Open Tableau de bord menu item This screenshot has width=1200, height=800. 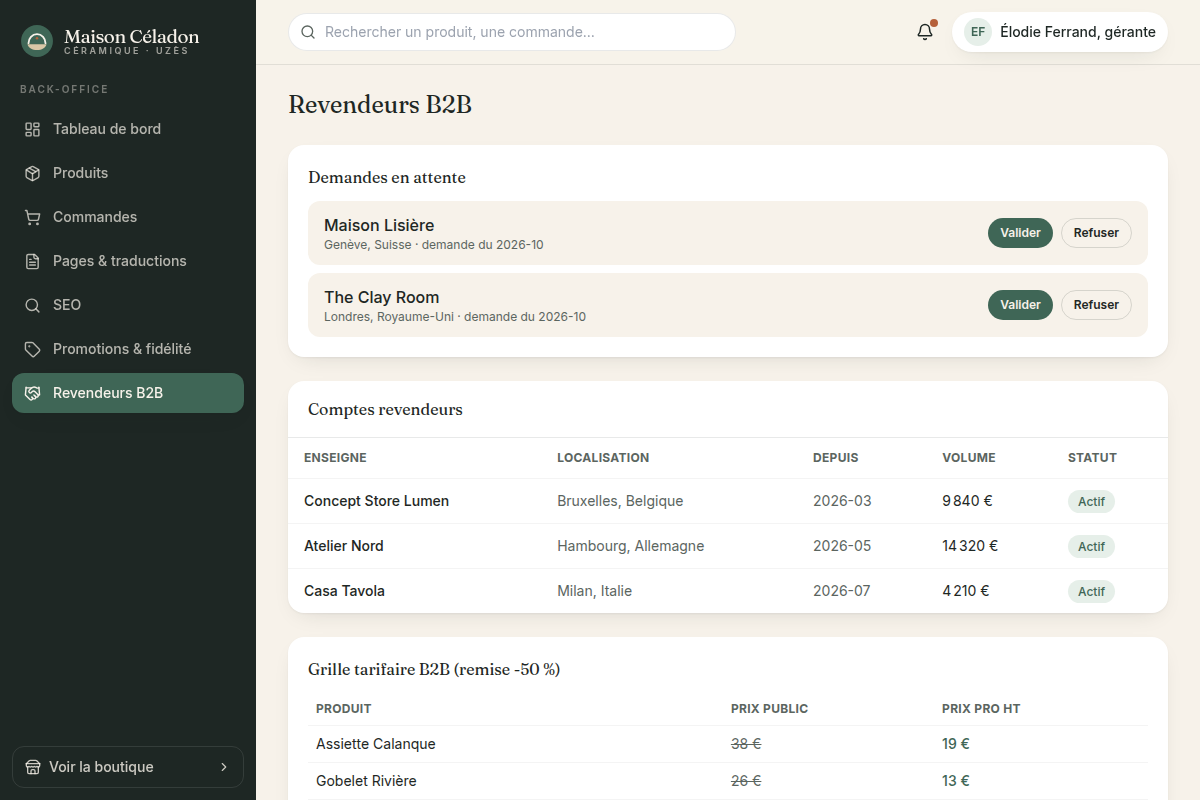[128, 129]
